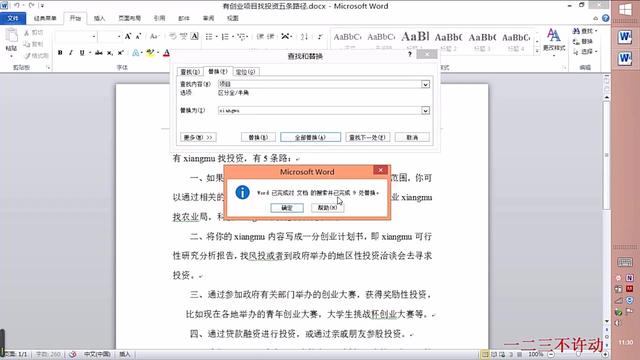Switch to the Home ribbon tab
This screenshot has width=640, height=360.
click(75, 18)
